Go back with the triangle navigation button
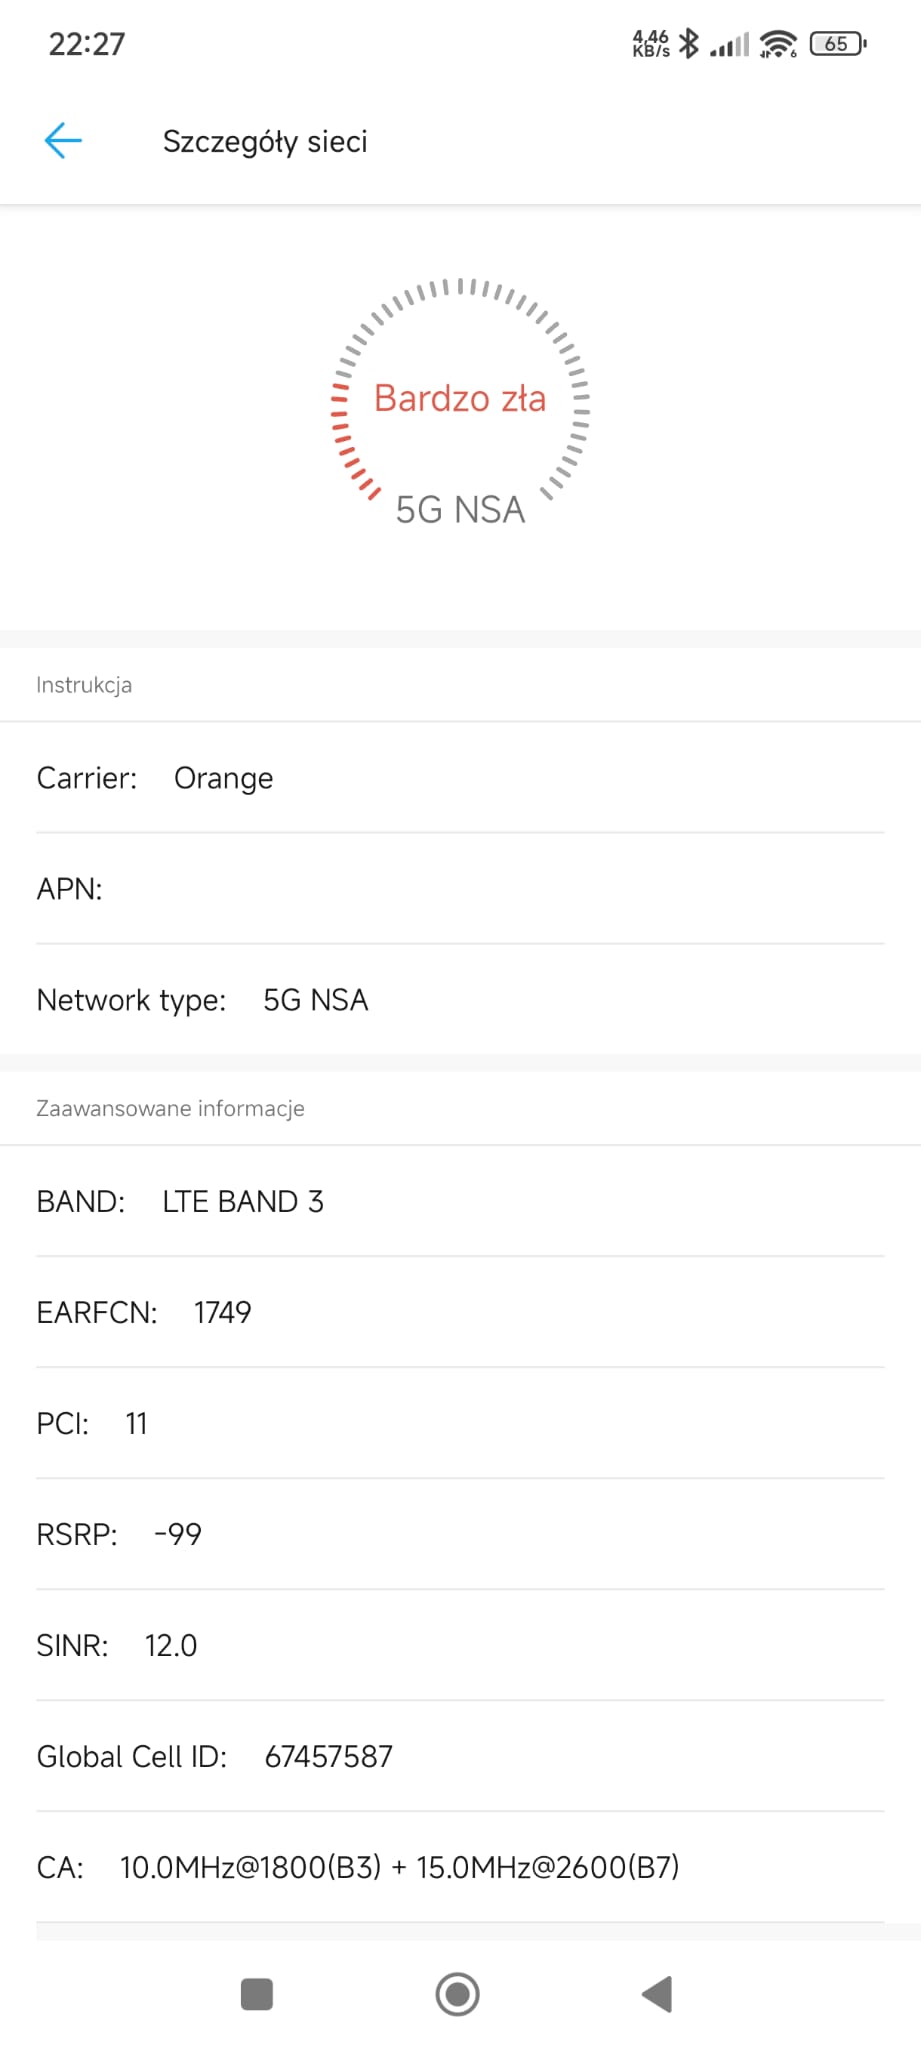The height and width of the screenshot is (2048, 921). point(657,1994)
